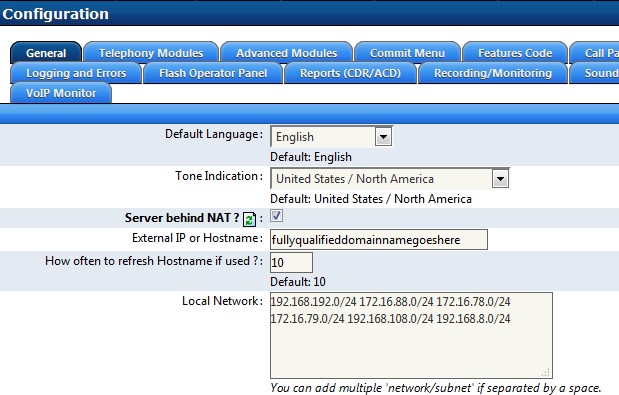Viewport: 619px width, 395px height.
Task: Click the 'Server behind NAT ?' label
Action: (182, 218)
